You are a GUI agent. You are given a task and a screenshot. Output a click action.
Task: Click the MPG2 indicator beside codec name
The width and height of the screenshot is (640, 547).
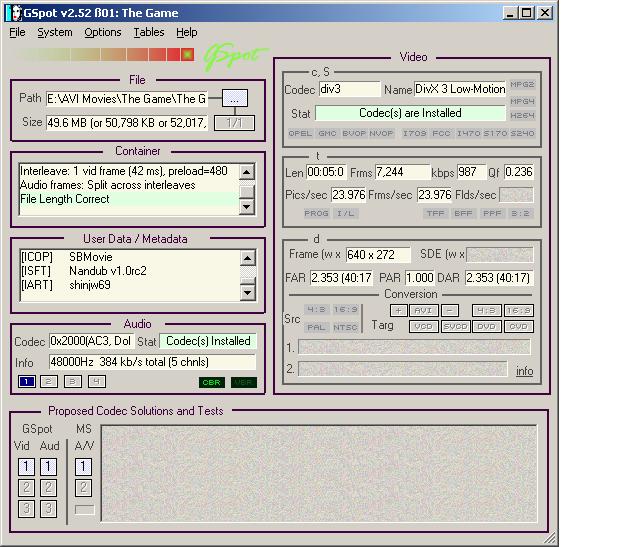tap(522, 84)
